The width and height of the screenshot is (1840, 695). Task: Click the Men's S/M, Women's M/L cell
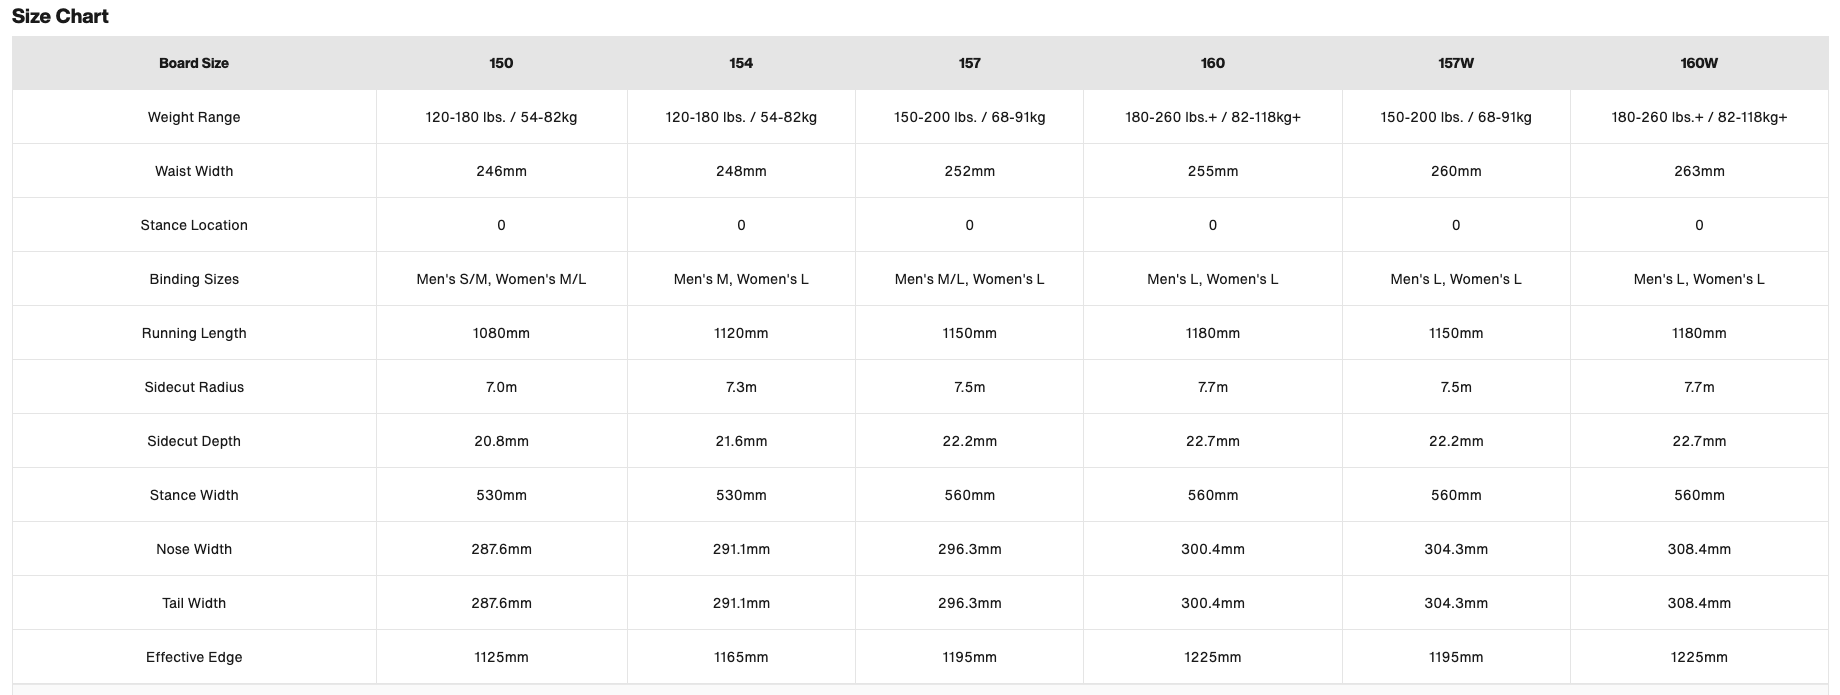(501, 279)
